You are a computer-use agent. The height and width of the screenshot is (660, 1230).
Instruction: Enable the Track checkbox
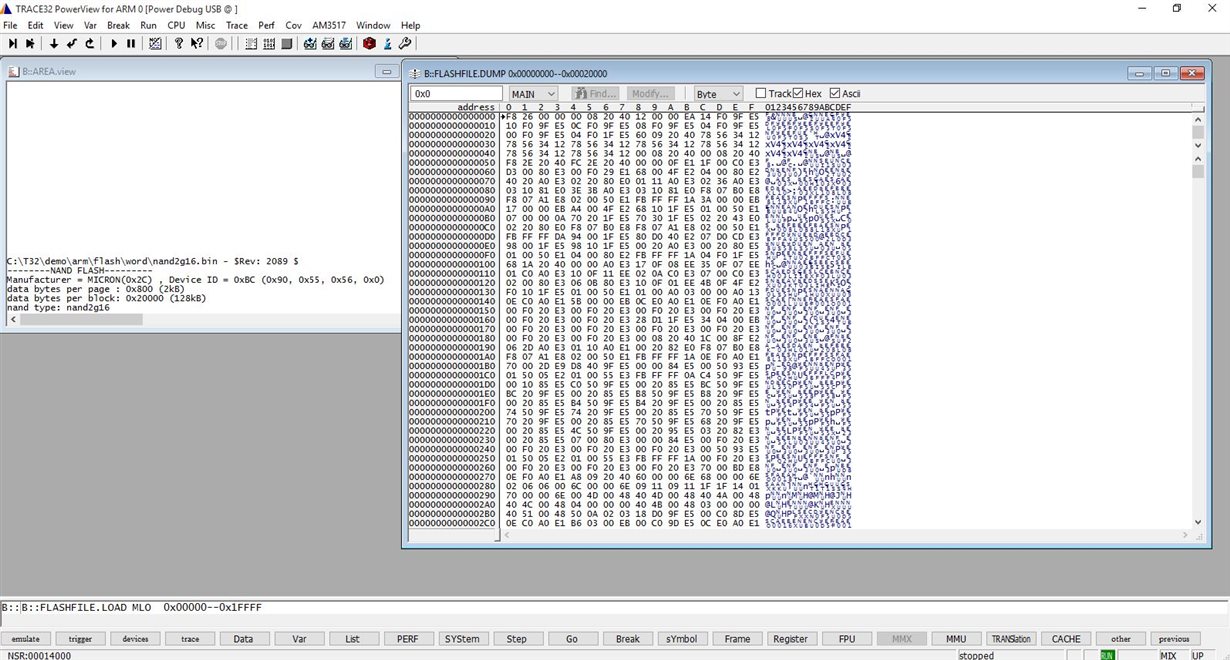coord(761,93)
